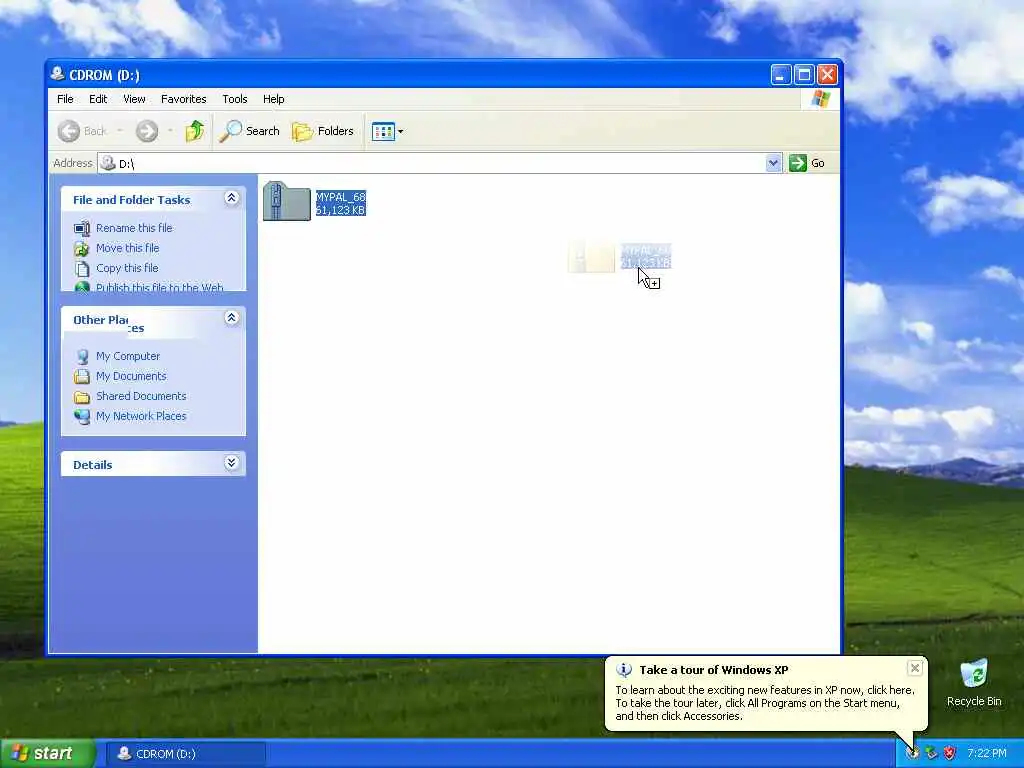
Task: Click the My Network Places icon
Action: [x=82, y=417]
